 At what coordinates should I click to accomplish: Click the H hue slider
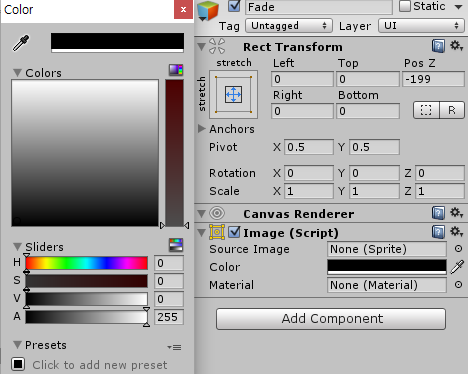pyautogui.click(x=87, y=263)
